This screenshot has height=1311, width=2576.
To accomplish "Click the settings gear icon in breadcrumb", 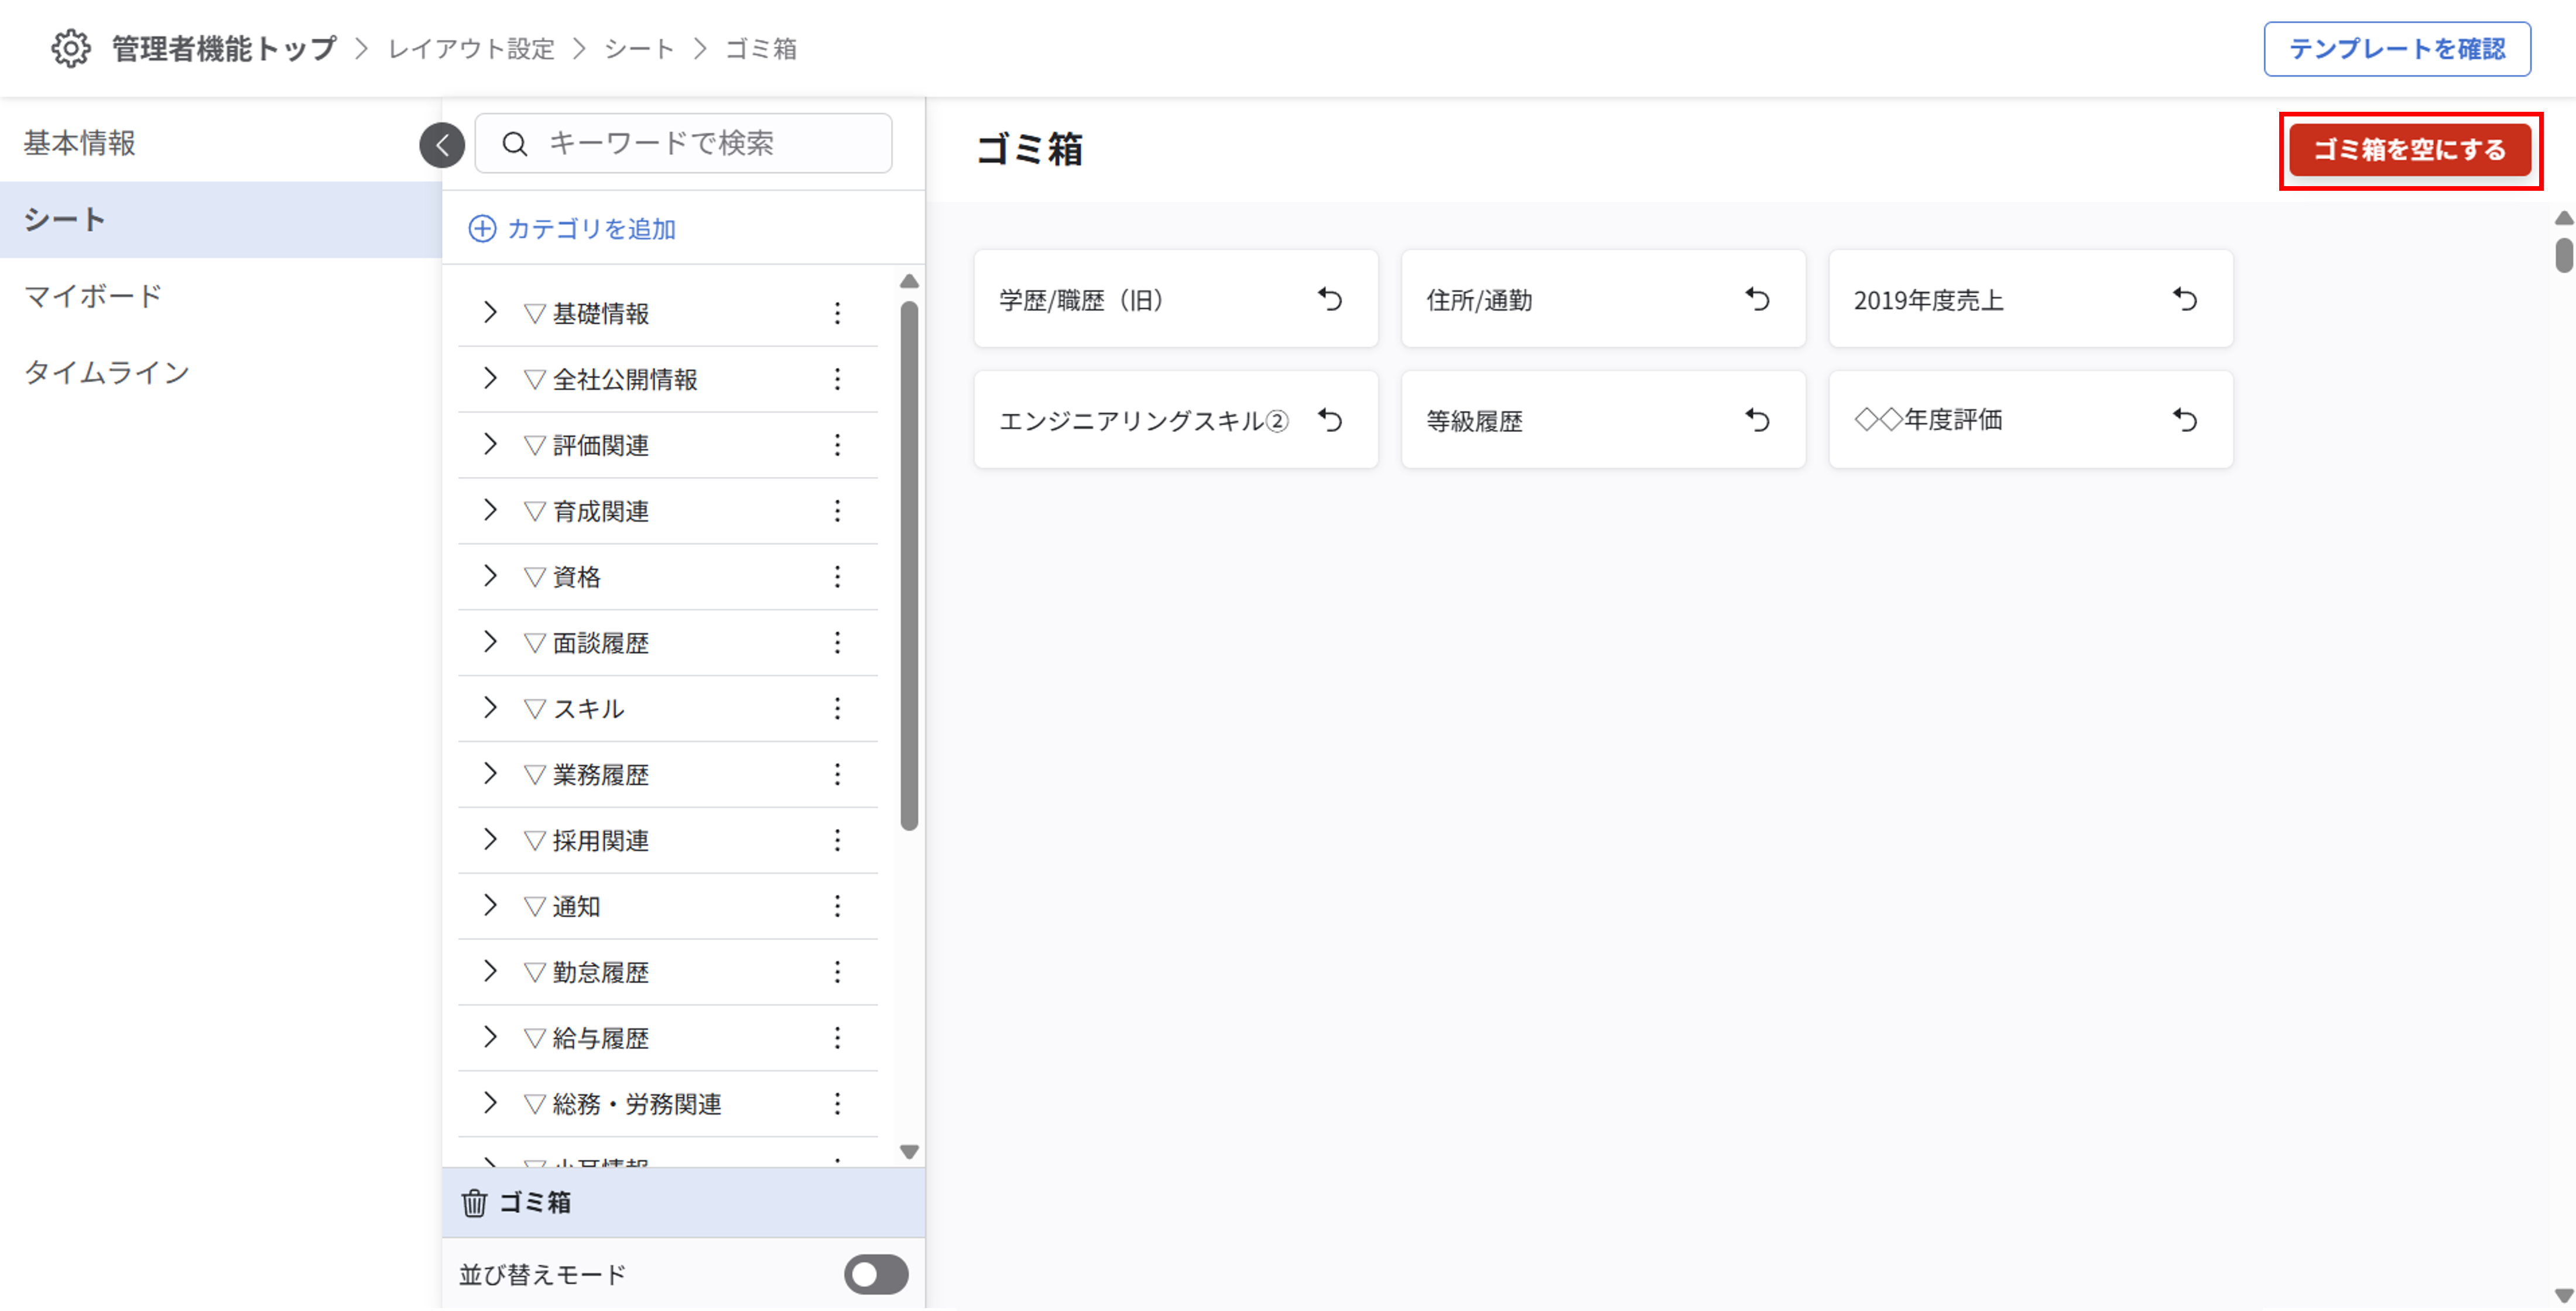I will pos(71,48).
